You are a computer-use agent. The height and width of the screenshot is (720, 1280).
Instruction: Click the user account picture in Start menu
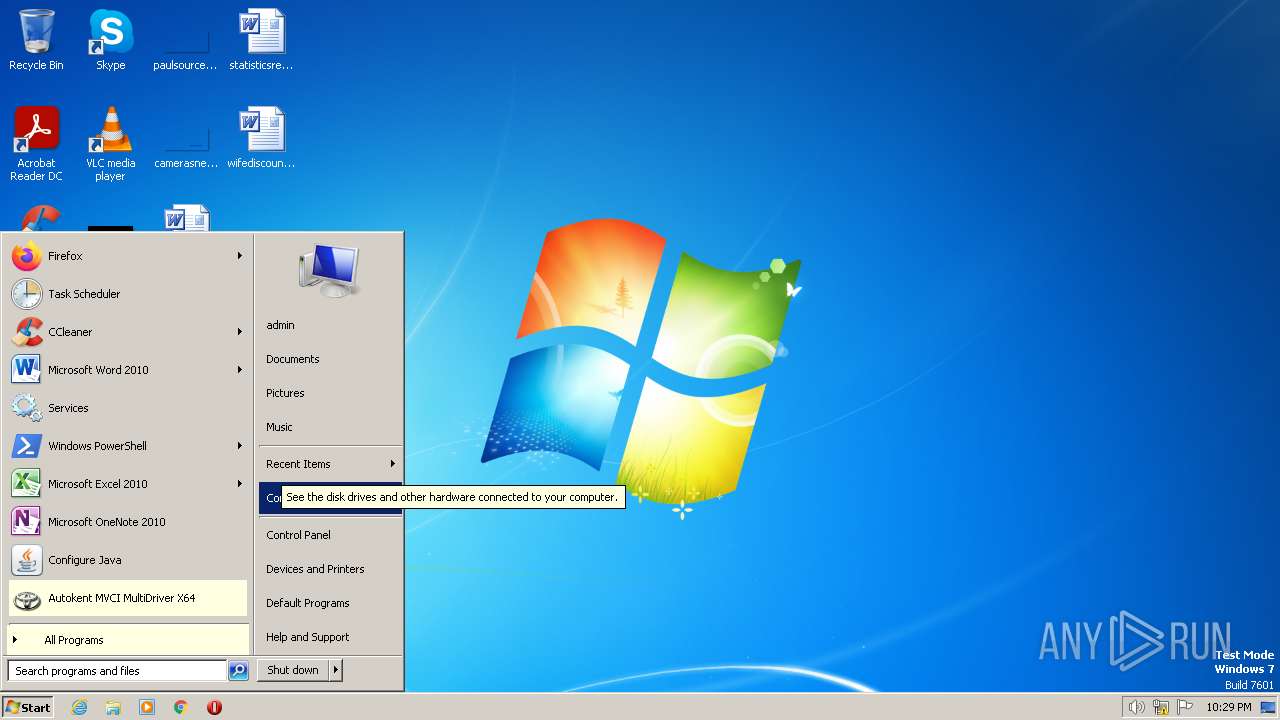tap(329, 270)
